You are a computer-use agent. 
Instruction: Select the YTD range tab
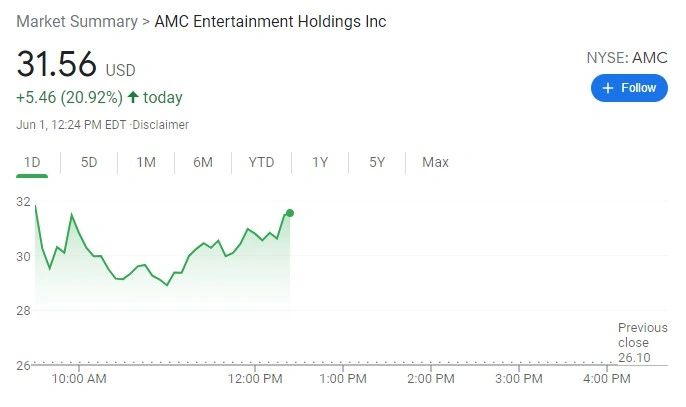click(261, 162)
